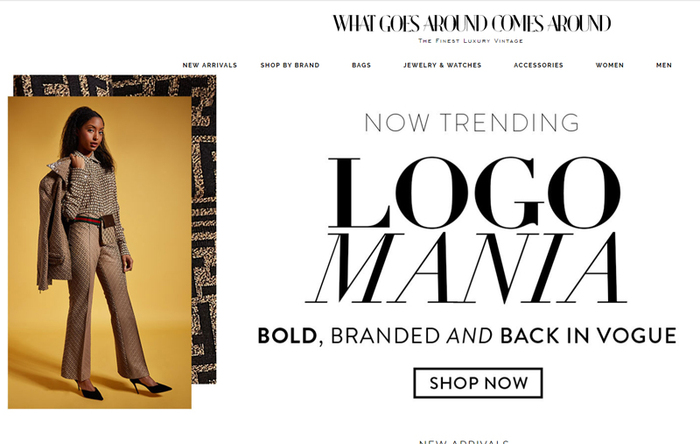The height and width of the screenshot is (444, 700).
Task: Navigate to the Men section
Action: (664, 65)
